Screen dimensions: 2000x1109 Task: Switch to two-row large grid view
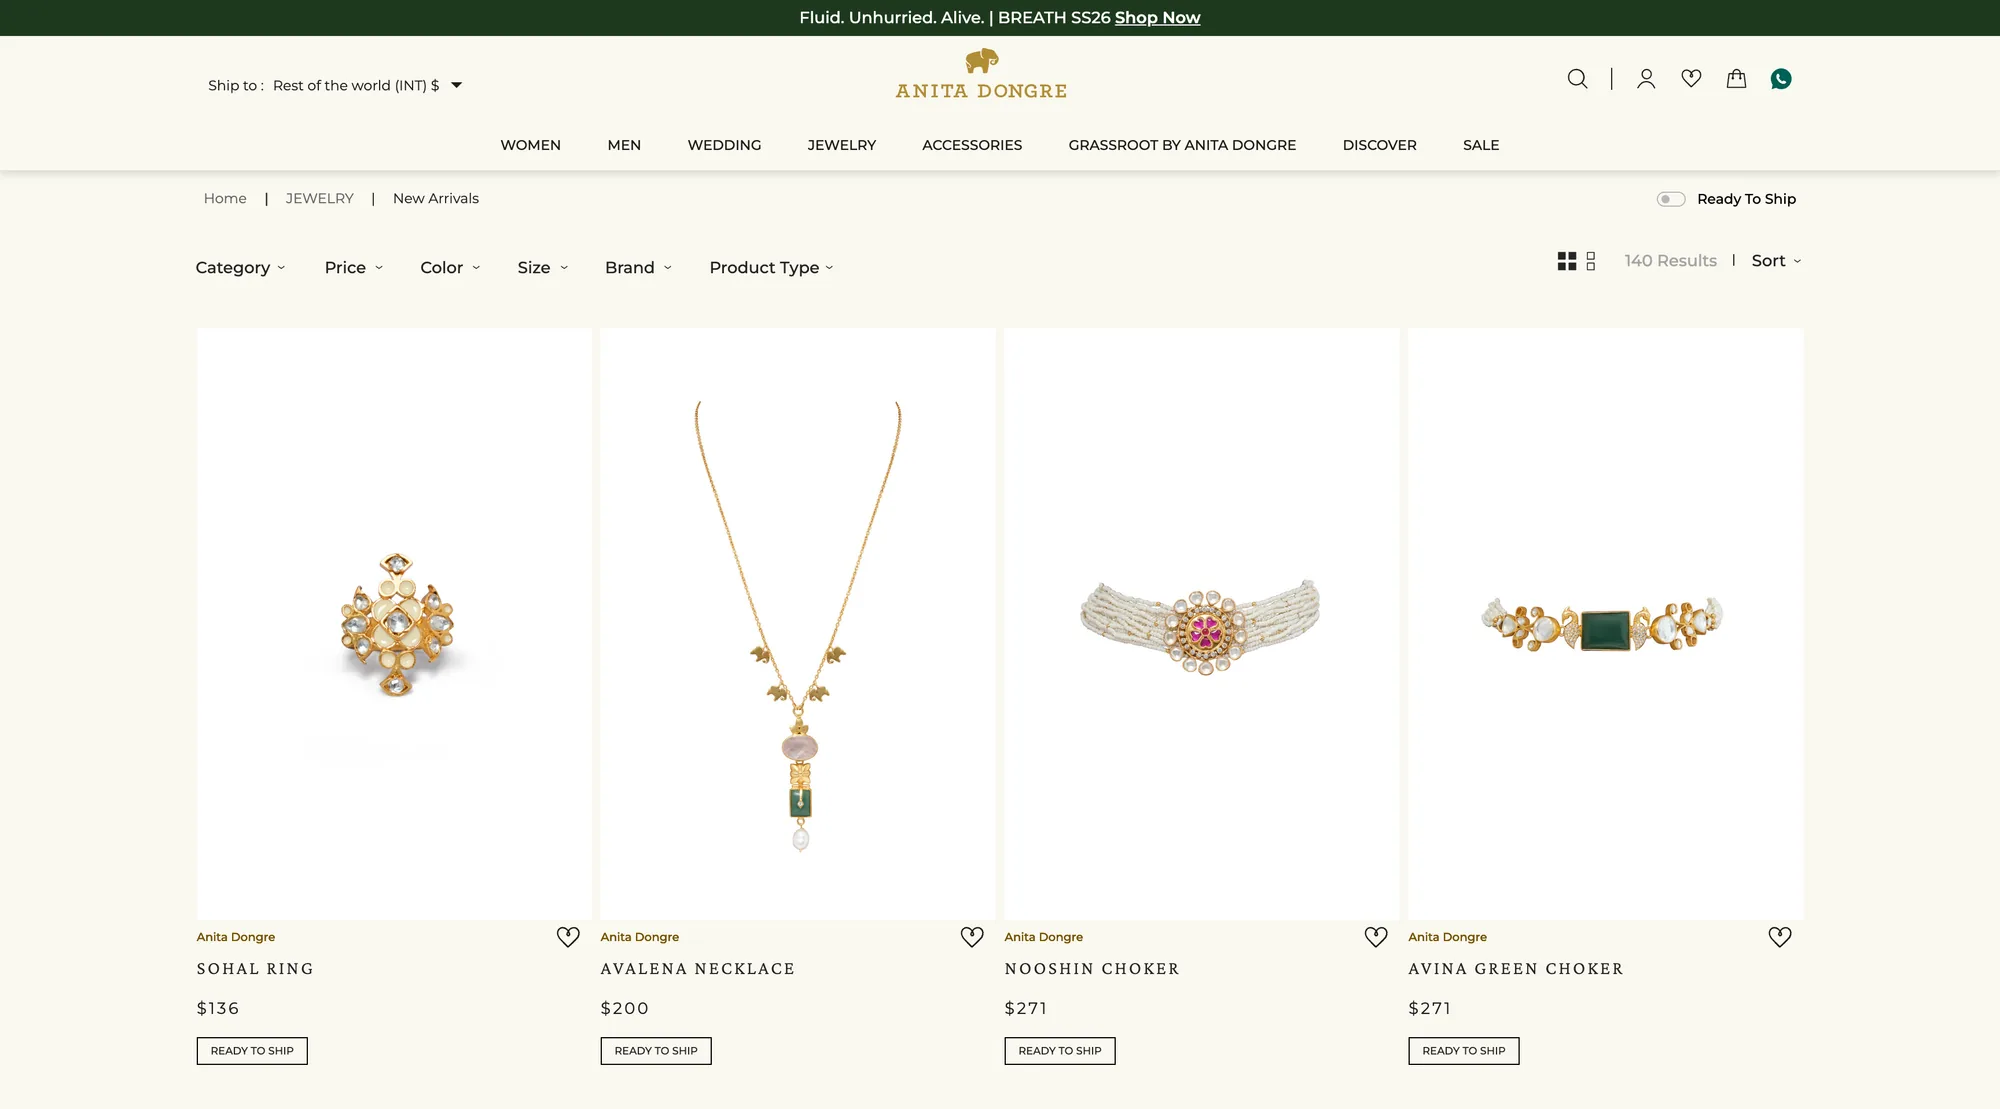pyautogui.click(x=1591, y=261)
